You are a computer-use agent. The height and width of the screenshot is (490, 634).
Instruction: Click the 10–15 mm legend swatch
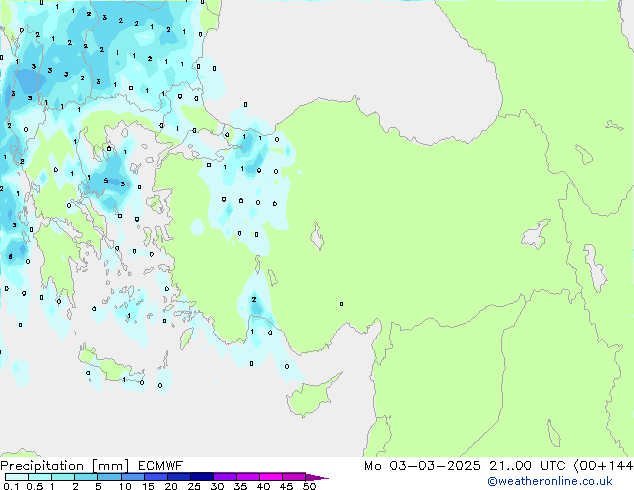[x=132, y=477]
